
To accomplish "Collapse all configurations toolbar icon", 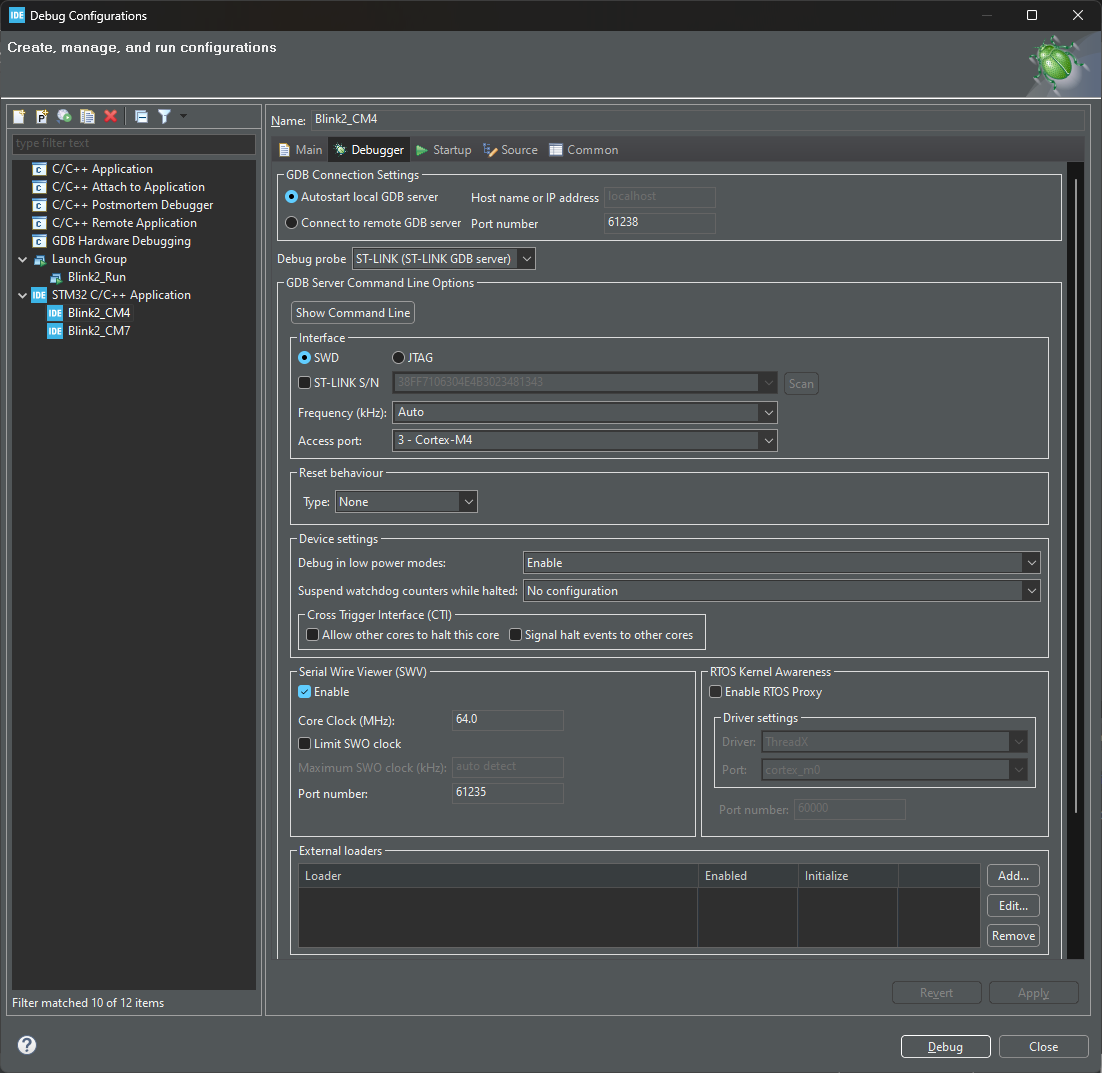I will (x=141, y=117).
